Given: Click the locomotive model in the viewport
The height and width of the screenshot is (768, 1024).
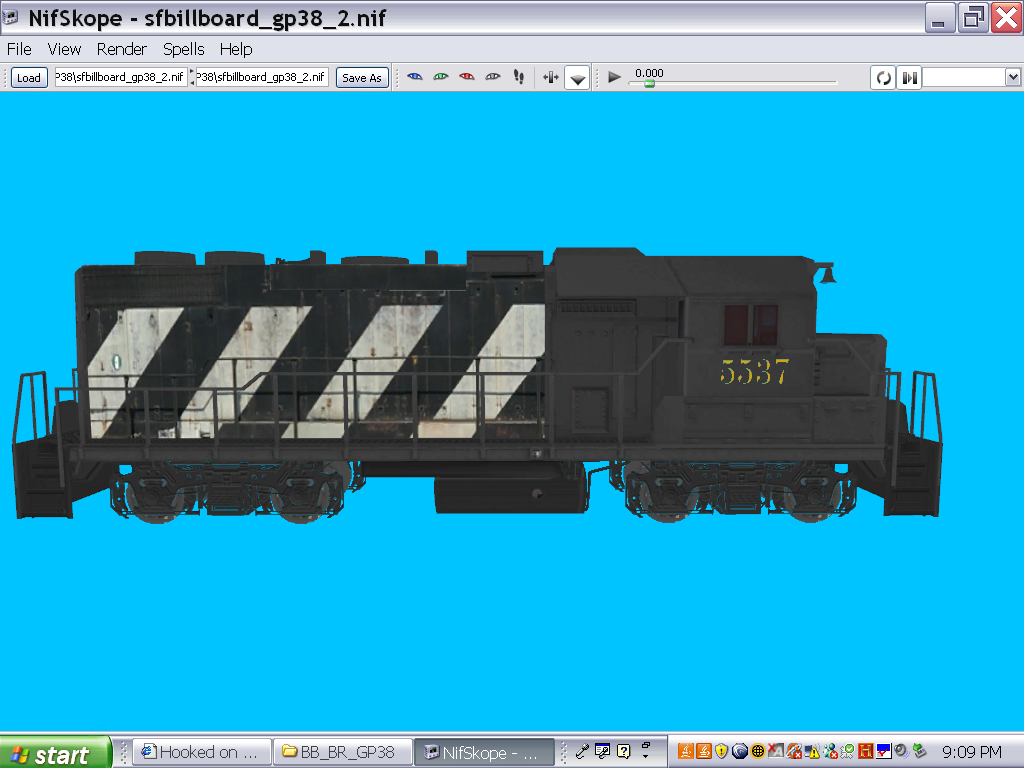Looking at the screenshot, I should click(477, 384).
